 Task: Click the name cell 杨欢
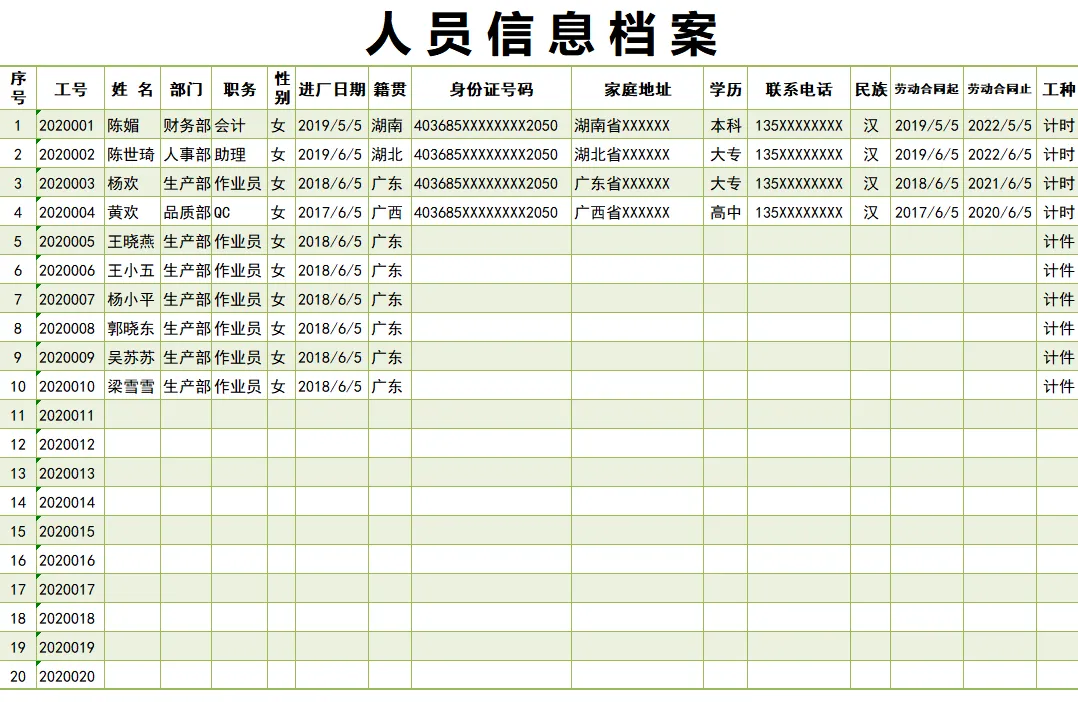(x=133, y=183)
